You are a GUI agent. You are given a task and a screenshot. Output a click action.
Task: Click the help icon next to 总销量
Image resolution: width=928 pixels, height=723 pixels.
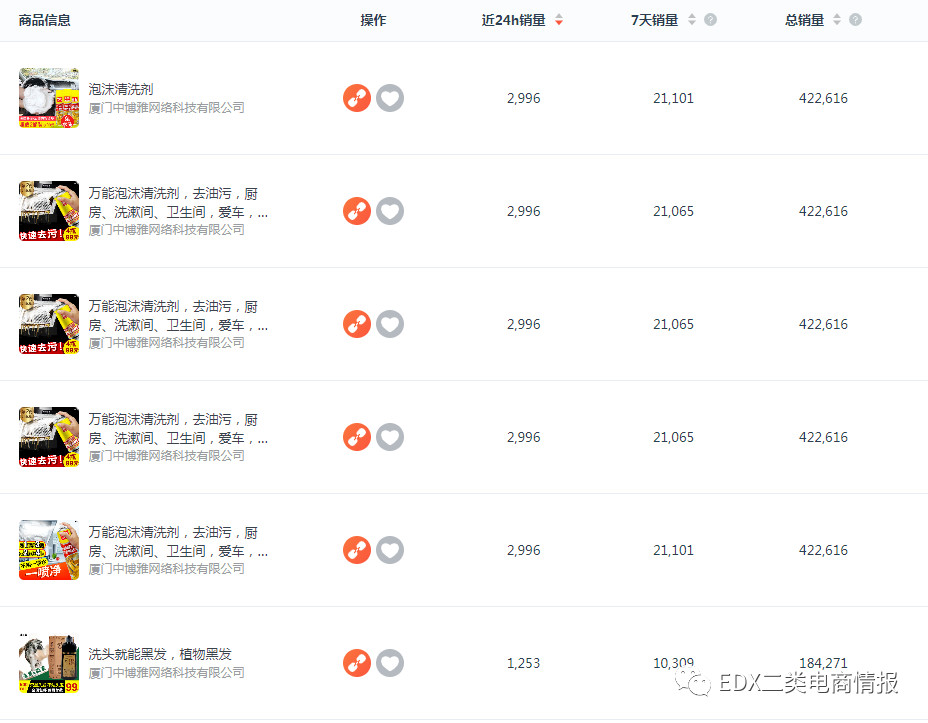coord(855,20)
